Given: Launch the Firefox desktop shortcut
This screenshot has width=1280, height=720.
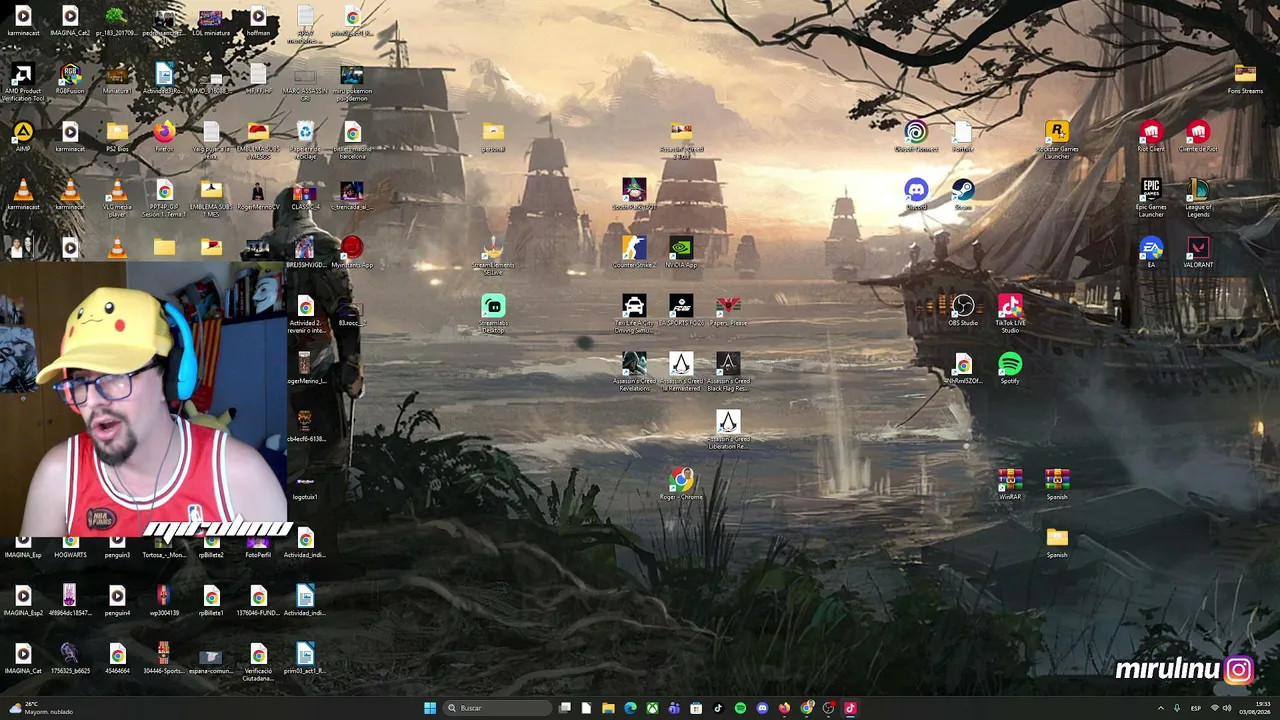Looking at the screenshot, I should (x=164, y=137).
